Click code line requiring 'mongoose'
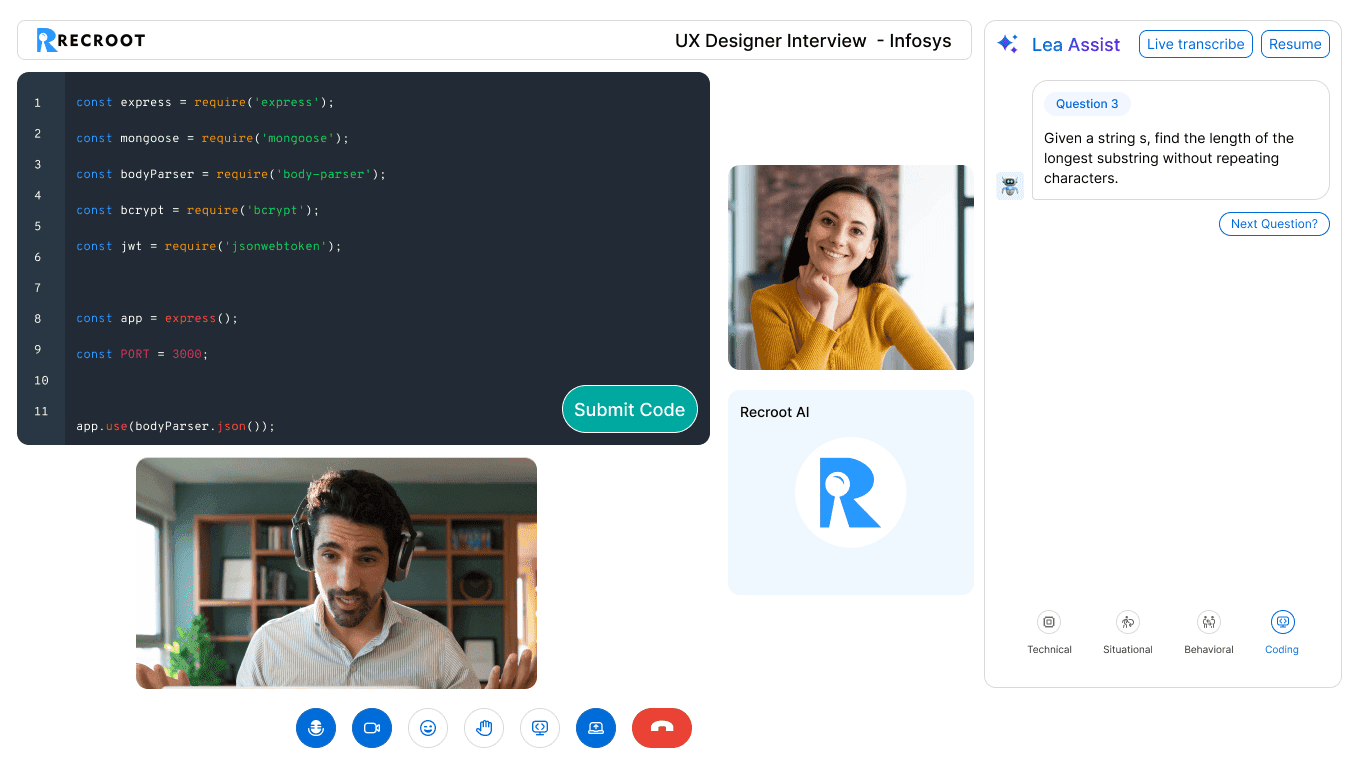This screenshot has width=1366, height=768. (x=212, y=138)
